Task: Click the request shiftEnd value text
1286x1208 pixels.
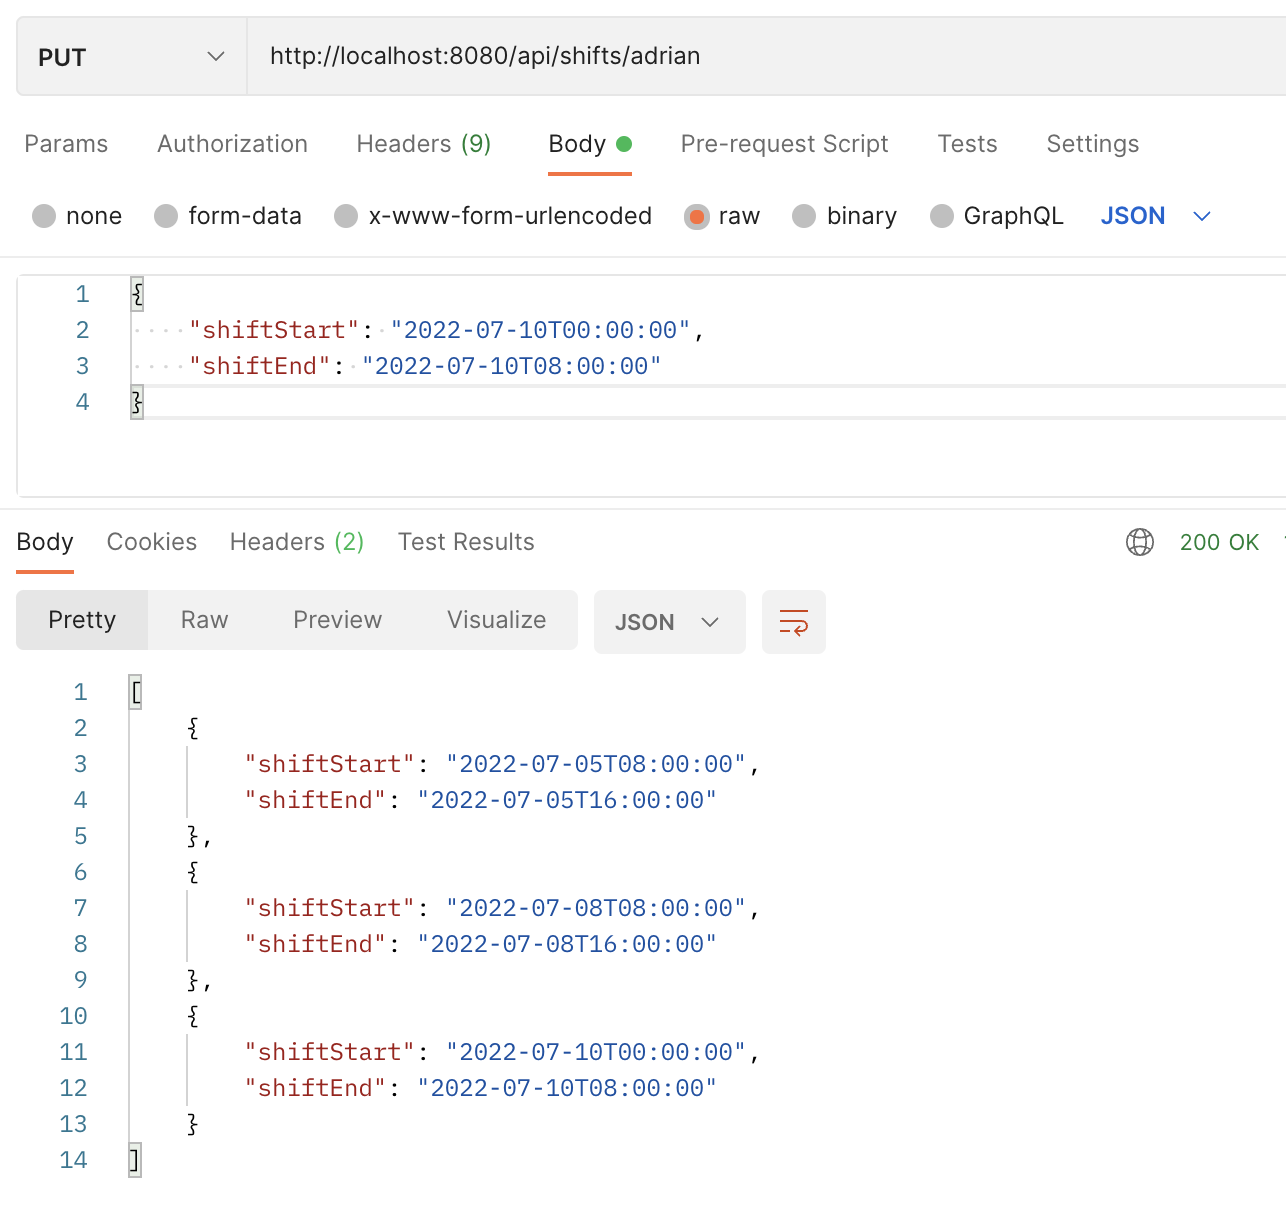Action: [512, 366]
